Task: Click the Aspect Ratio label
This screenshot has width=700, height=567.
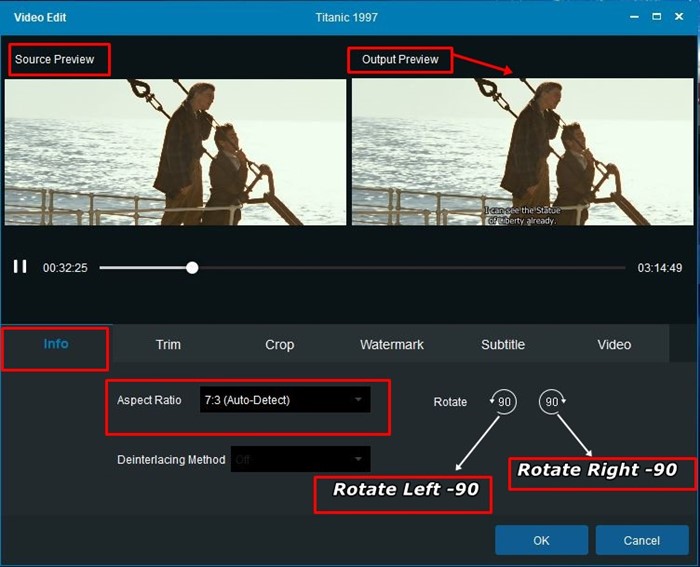Action: tap(149, 400)
